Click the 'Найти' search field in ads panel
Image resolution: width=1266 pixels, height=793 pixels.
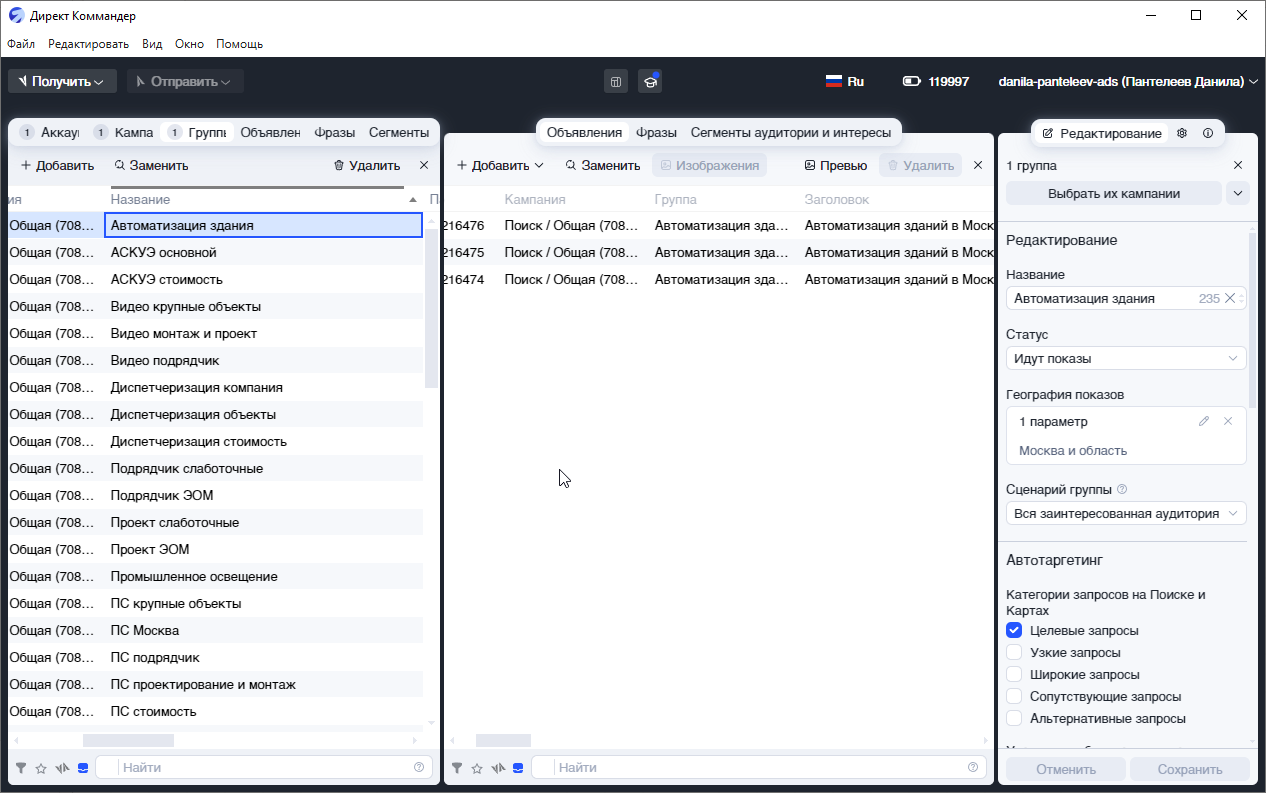click(758, 768)
